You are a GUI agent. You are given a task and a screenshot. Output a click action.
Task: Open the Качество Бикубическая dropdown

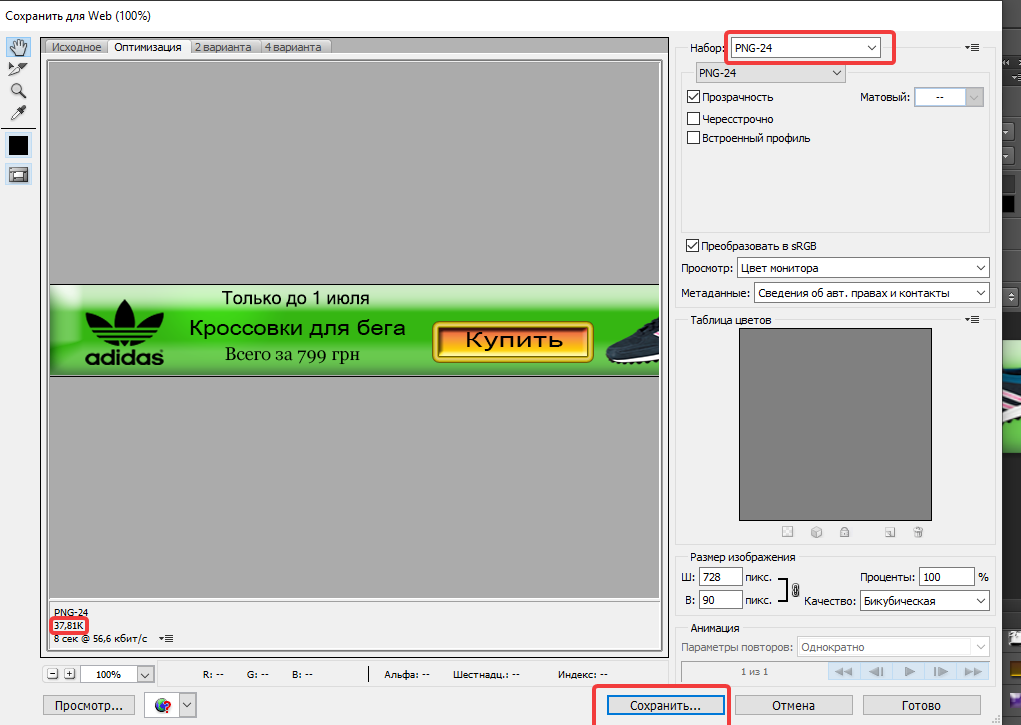(925, 601)
